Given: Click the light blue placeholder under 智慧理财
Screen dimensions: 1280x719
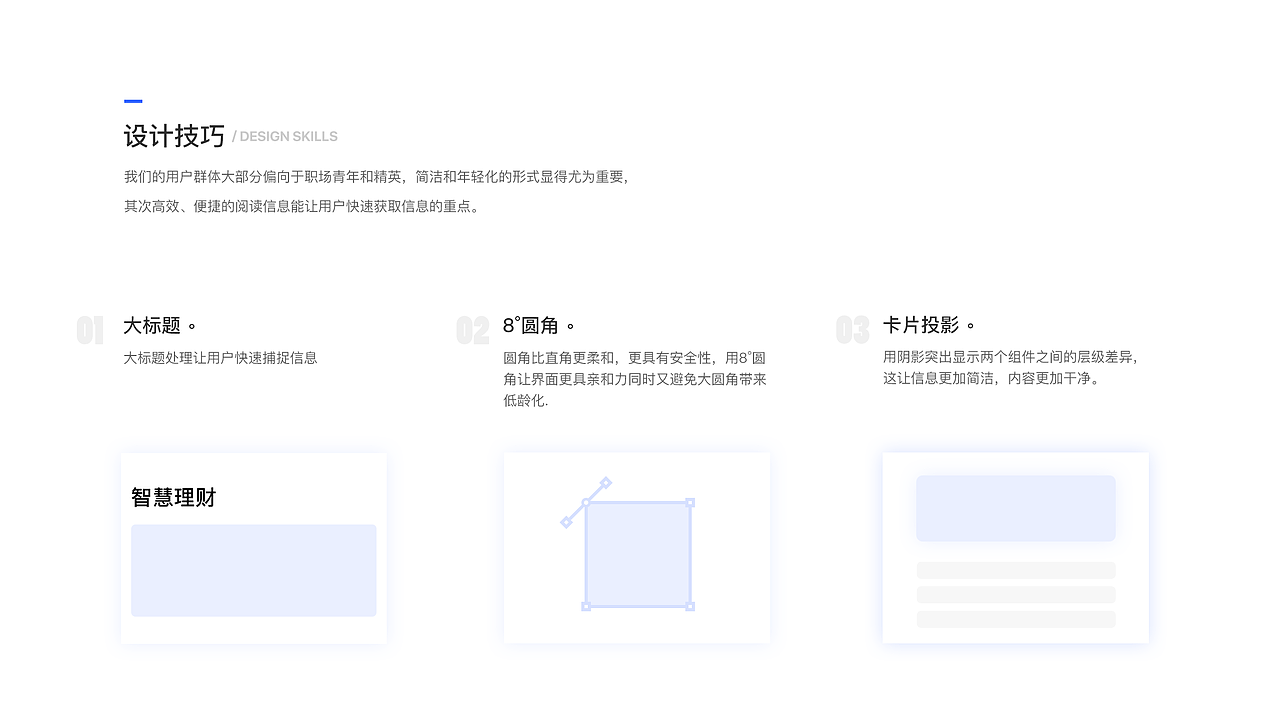Looking at the screenshot, I should (x=253, y=570).
